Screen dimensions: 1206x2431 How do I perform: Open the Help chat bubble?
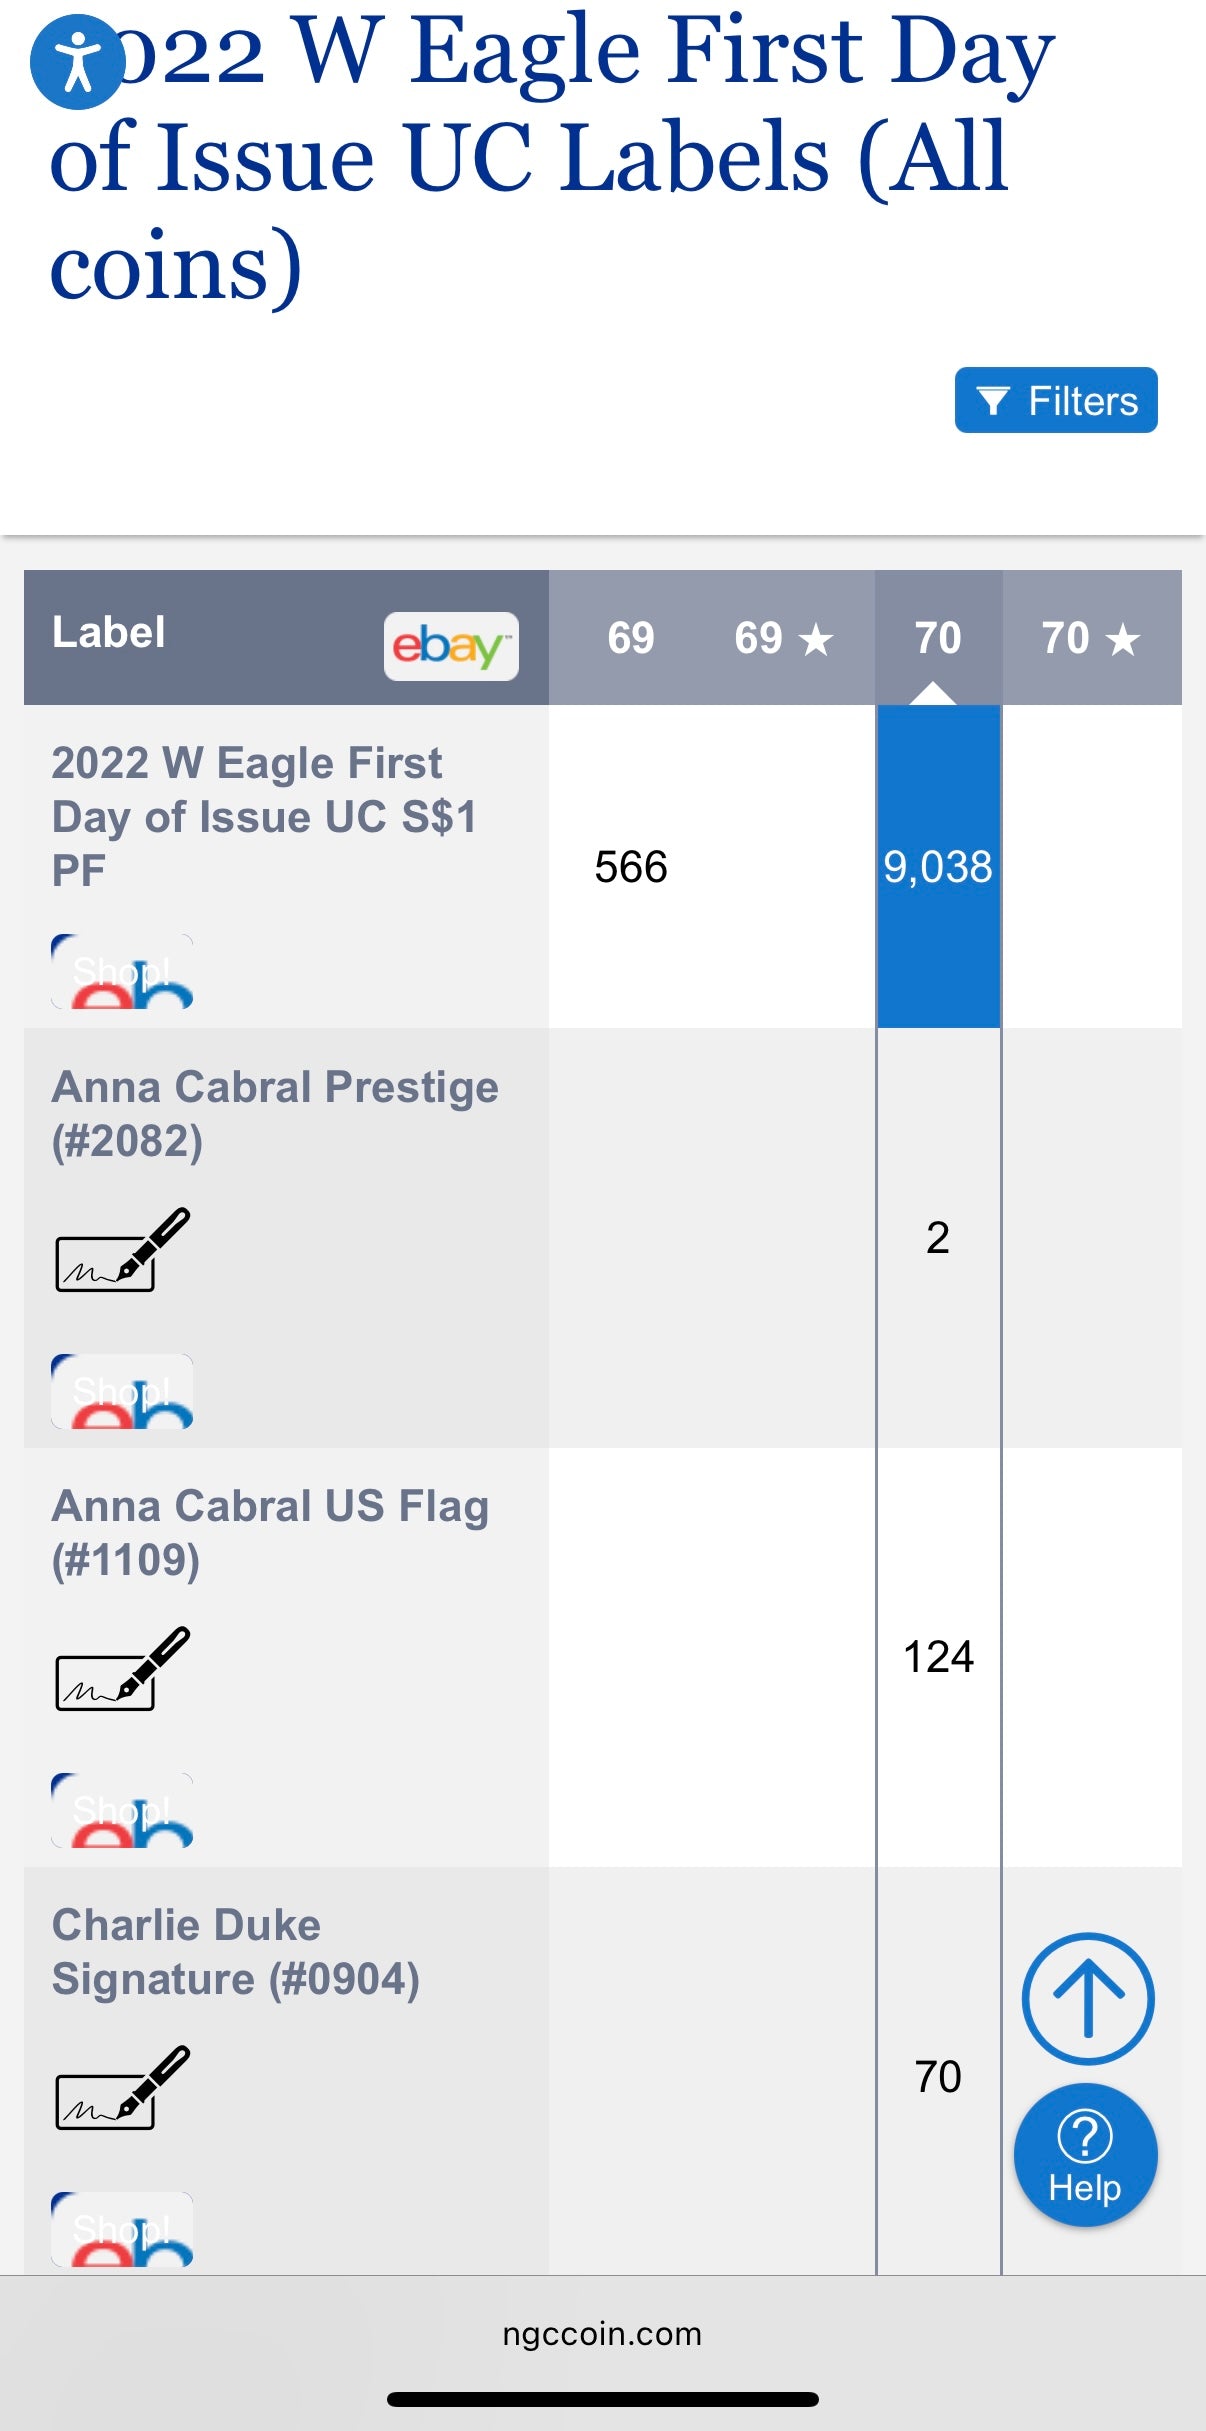coord(1085,2154)
